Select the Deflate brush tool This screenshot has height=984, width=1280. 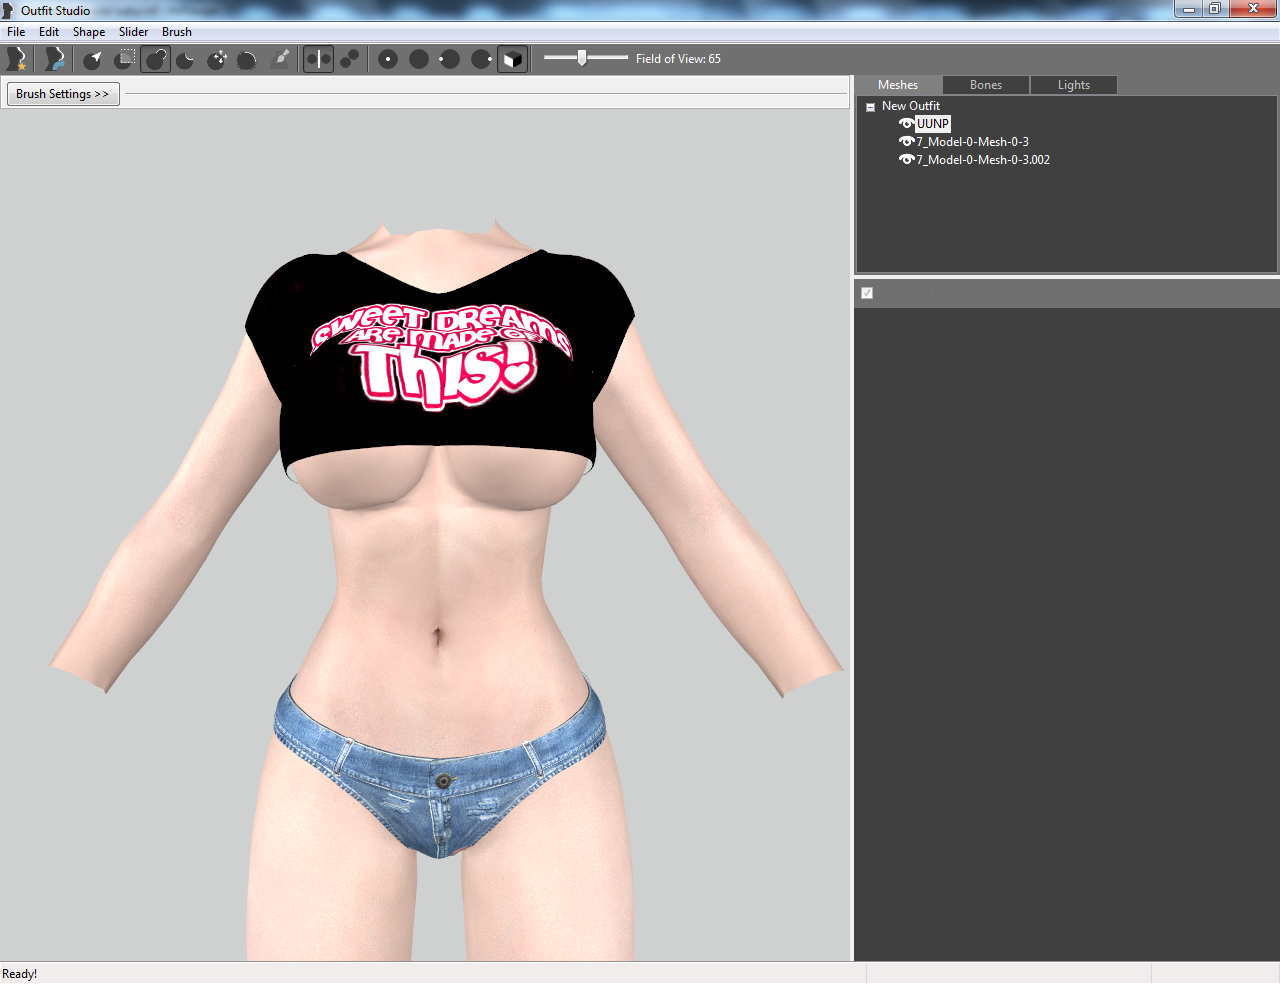pyautogui.click(x=186, y=59)
